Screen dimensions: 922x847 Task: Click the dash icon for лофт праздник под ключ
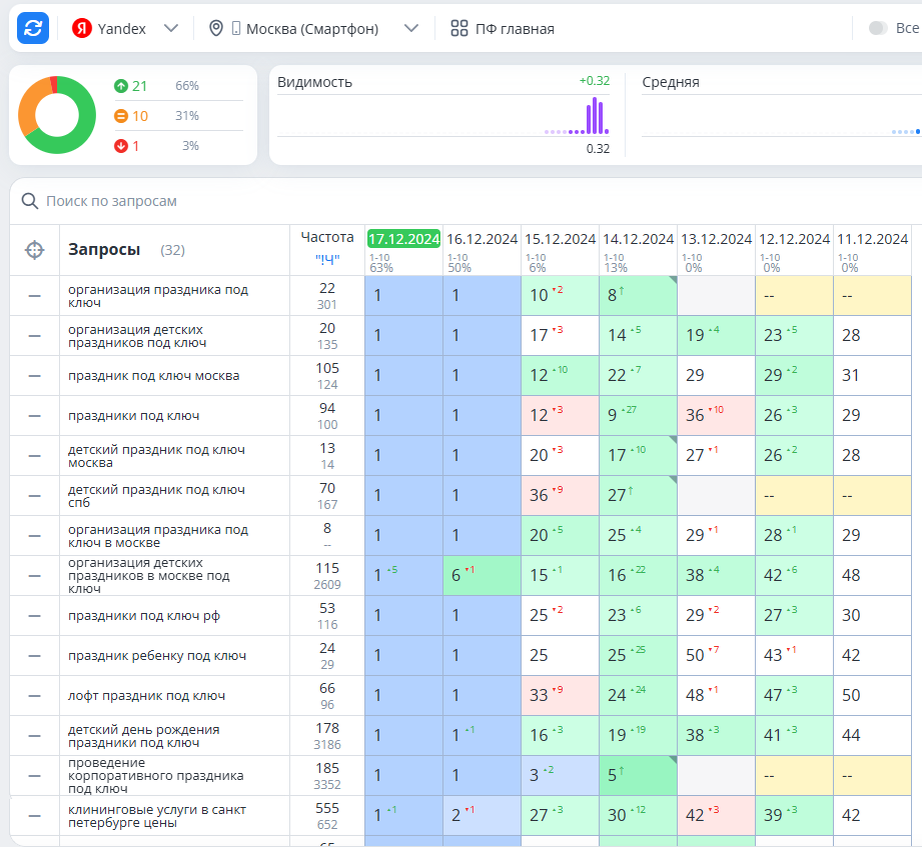(35, 696)
